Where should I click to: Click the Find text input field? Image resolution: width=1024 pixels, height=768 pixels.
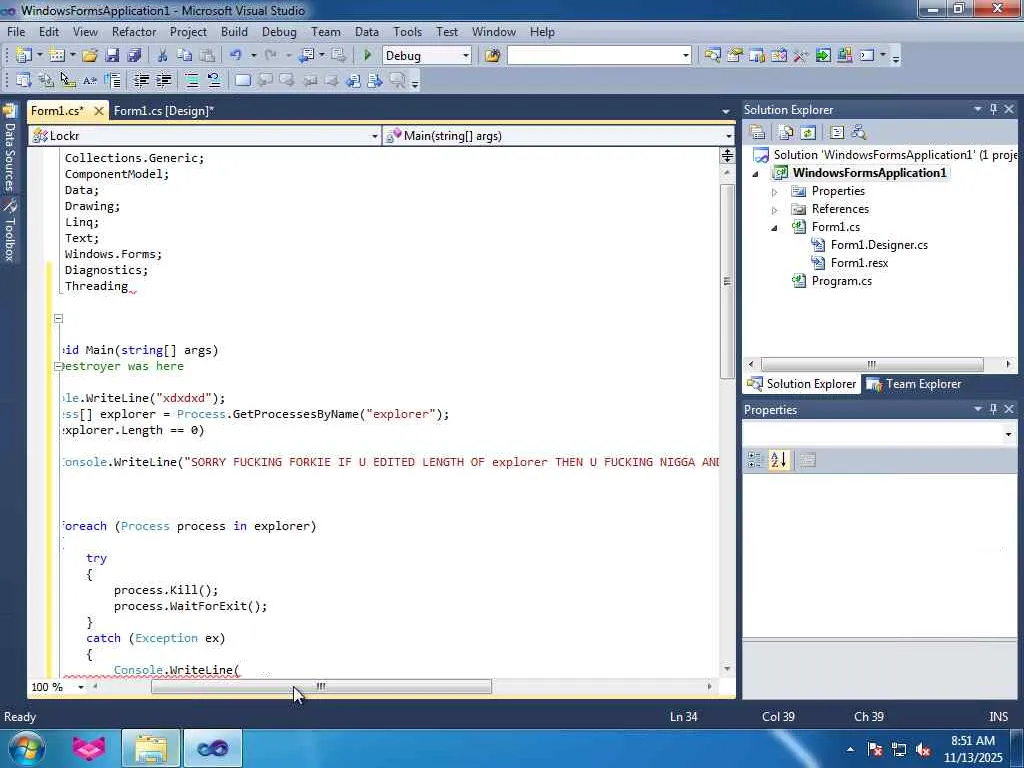point(594,56)
